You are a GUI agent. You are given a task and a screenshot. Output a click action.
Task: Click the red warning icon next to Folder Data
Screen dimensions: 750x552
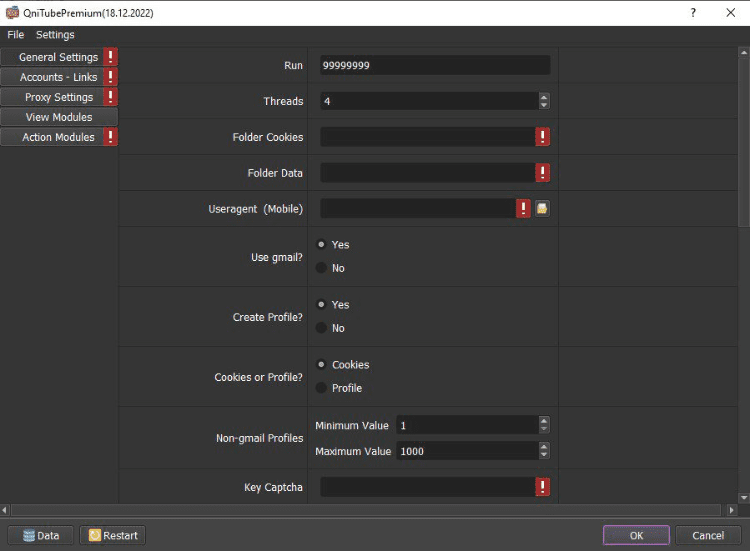543,173
